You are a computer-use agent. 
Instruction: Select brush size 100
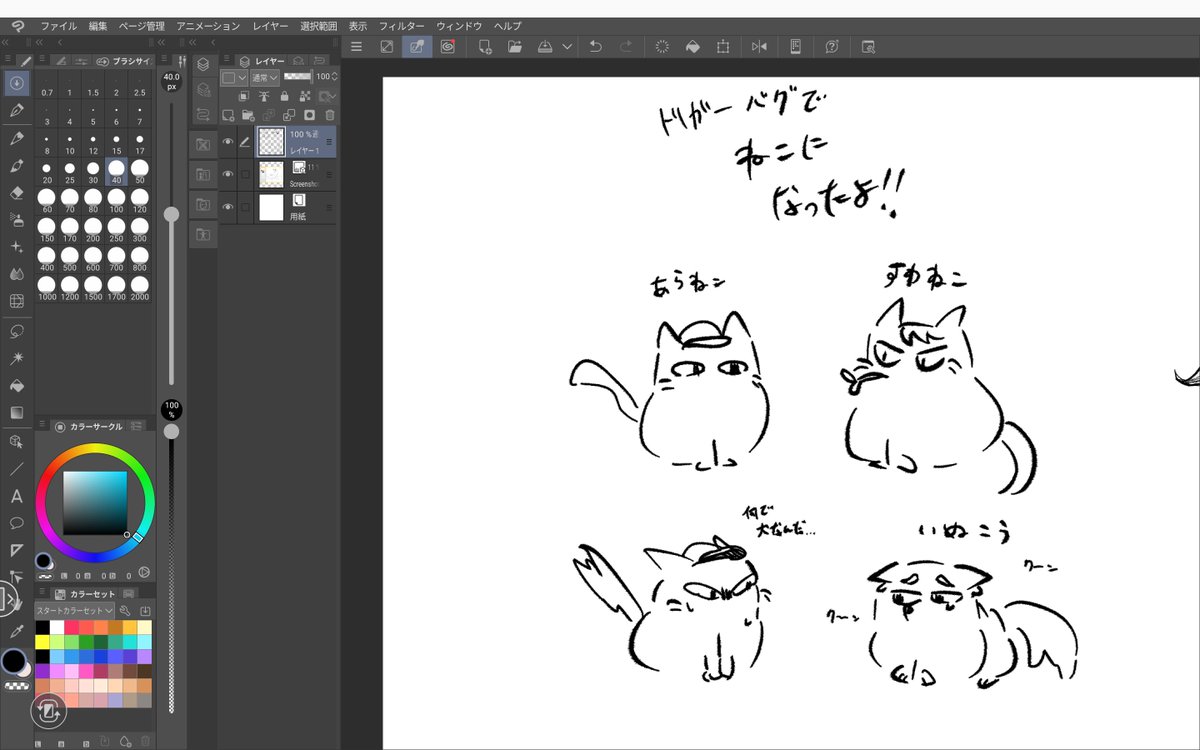click(x=116, y=201)
